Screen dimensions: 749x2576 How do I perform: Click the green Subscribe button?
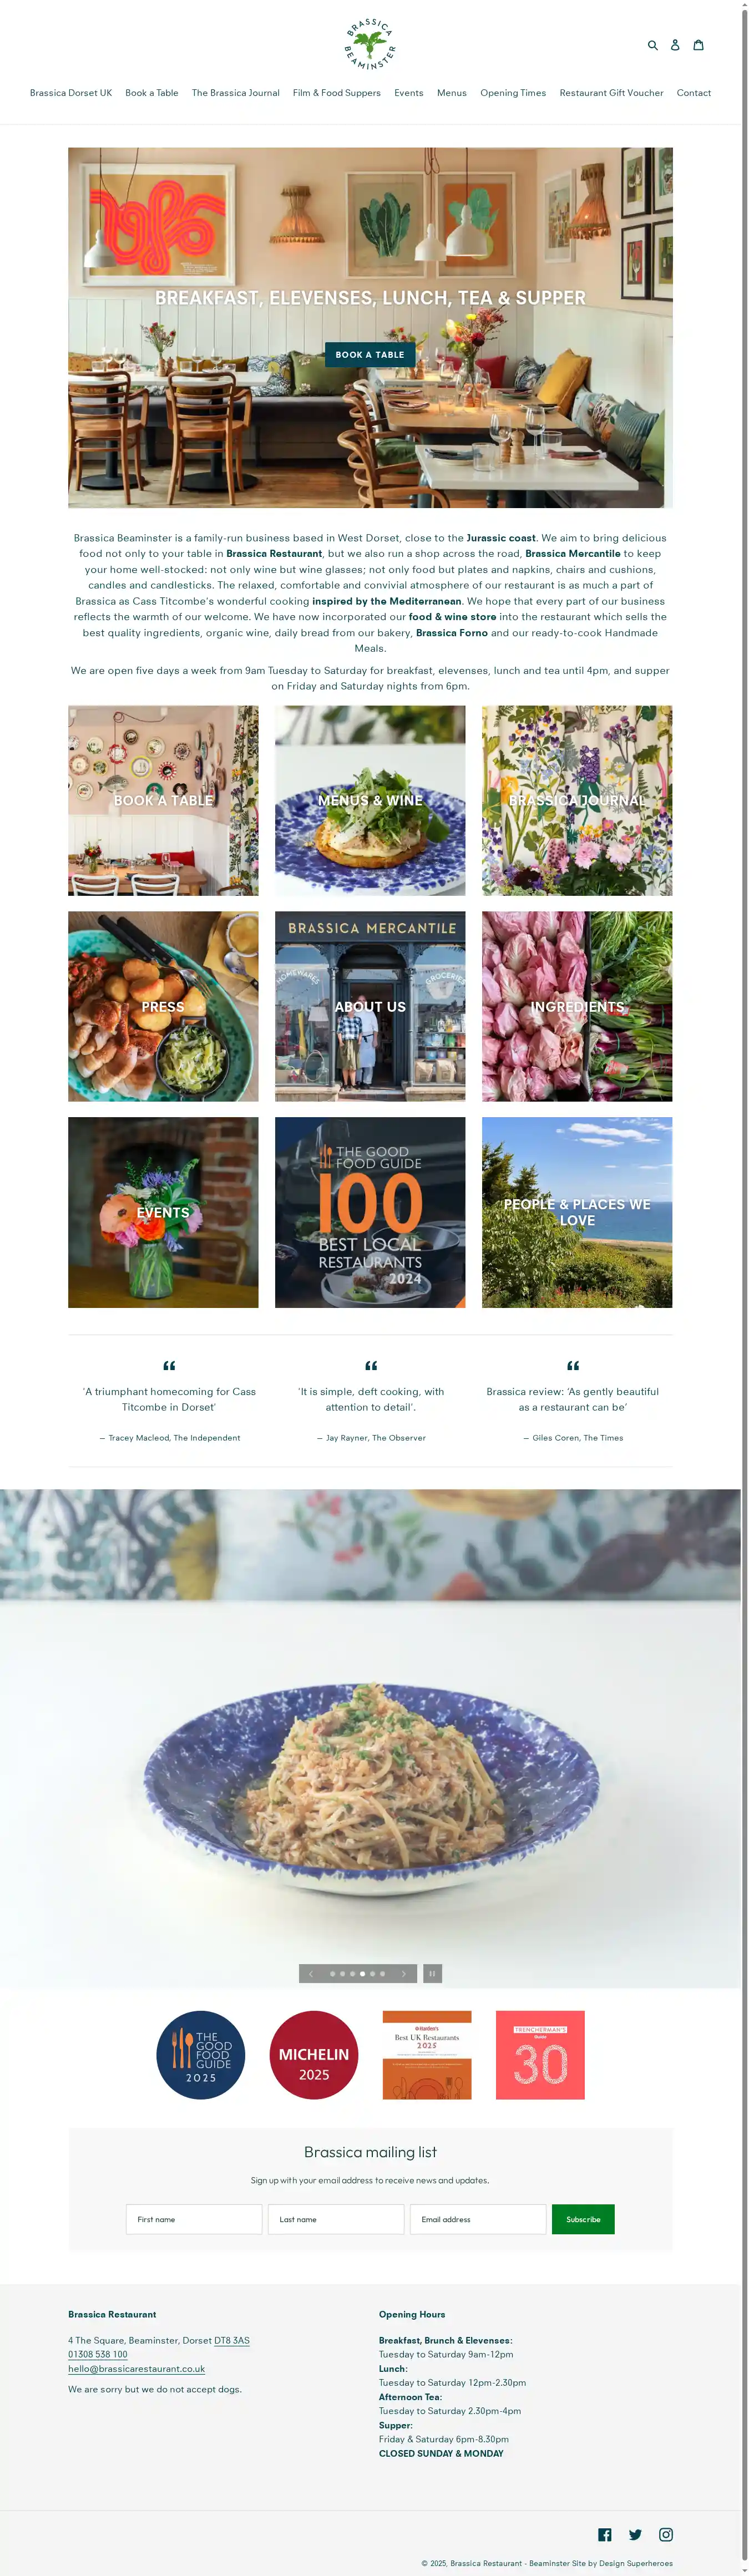583,2219
